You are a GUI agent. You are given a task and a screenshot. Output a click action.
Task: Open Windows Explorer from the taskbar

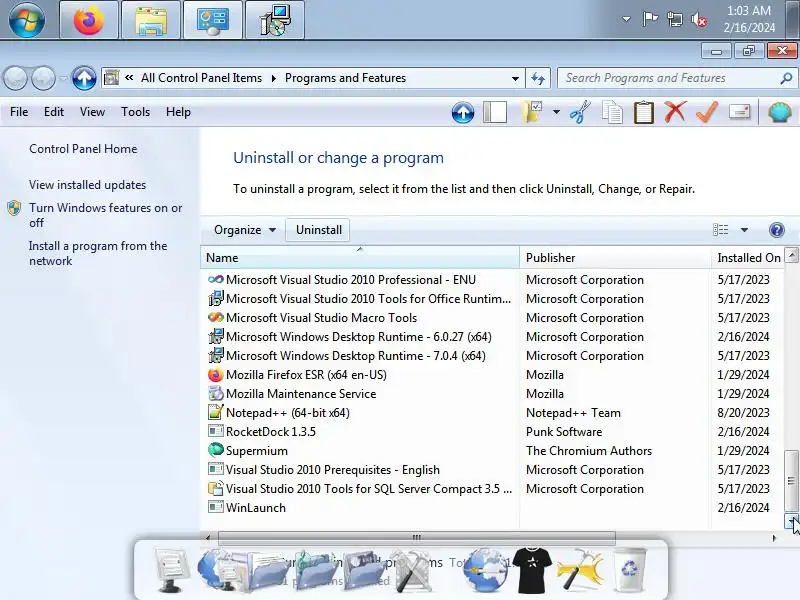tap(151, 20)
